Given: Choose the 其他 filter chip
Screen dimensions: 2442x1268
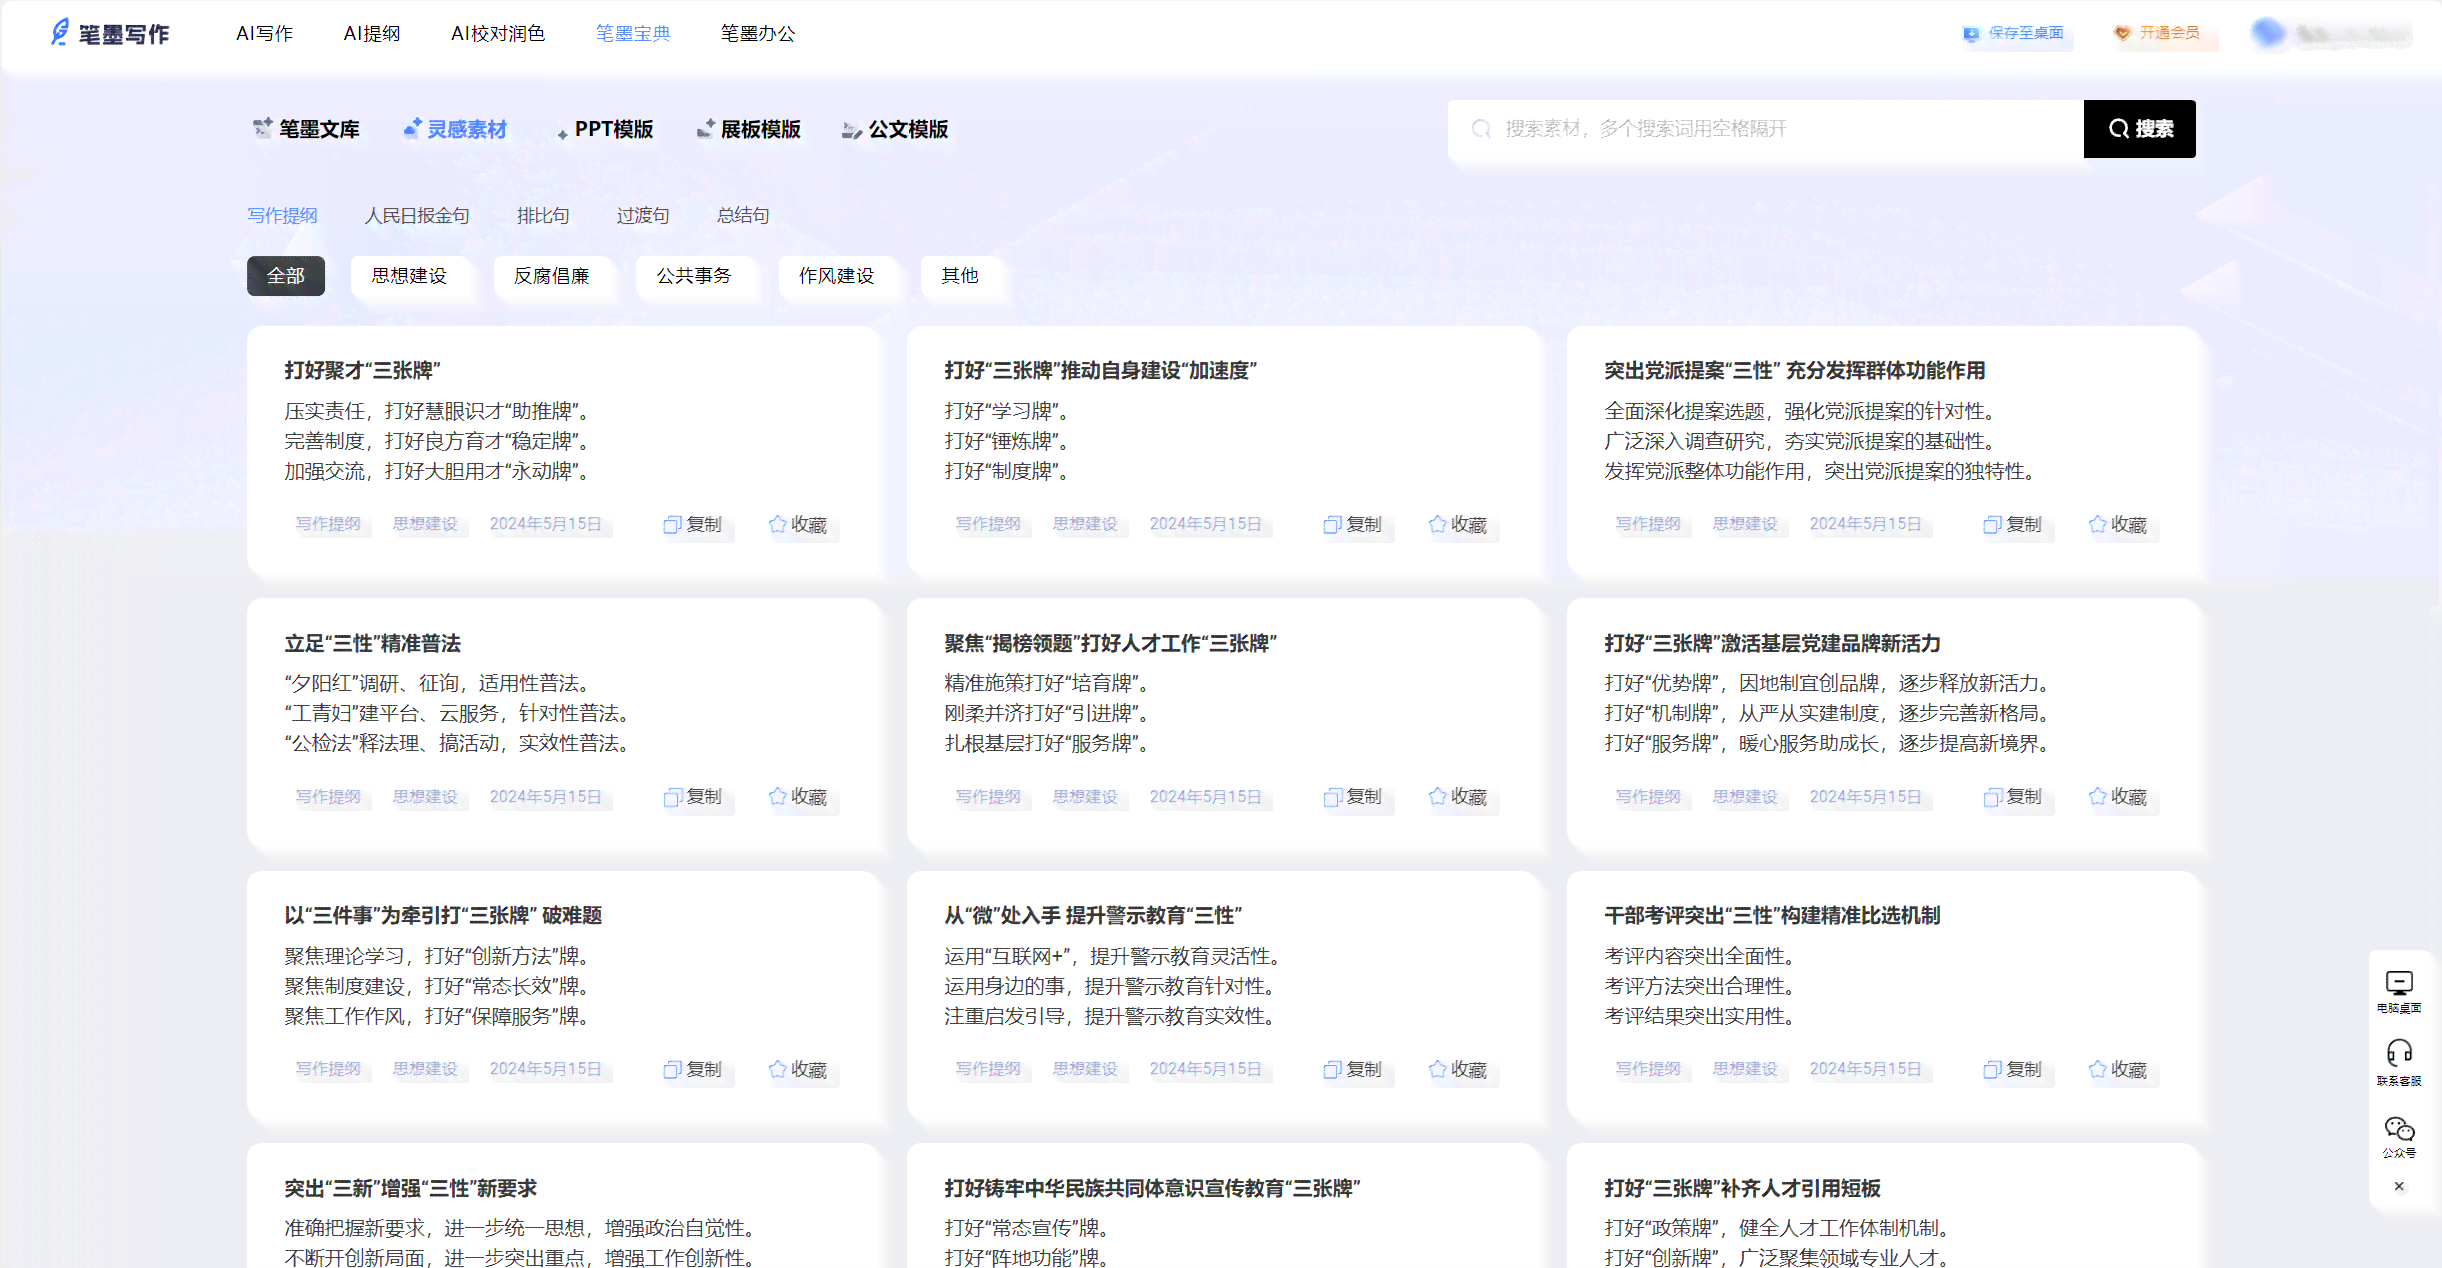Looking at the screenshot, I should (960, 276).
